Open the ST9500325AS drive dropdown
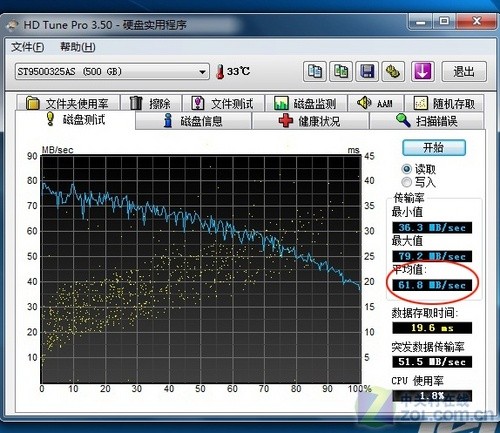The height and width of the screenshot is (433, 500). (x=112, y=71)
